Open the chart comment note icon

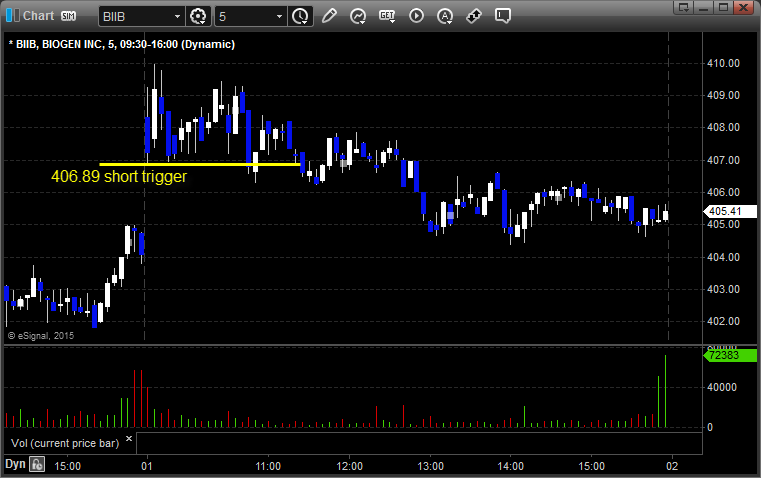[x=502, y=16]
